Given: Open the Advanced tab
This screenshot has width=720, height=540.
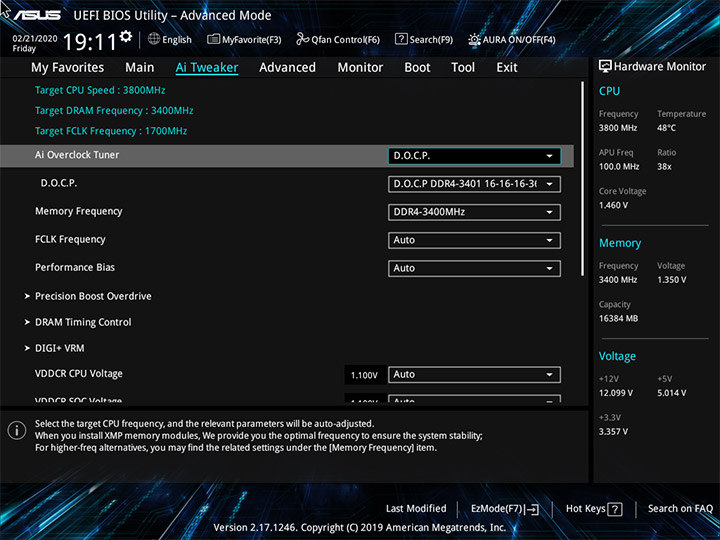Looking at the screenshot, I should click(x=287, y=68).
